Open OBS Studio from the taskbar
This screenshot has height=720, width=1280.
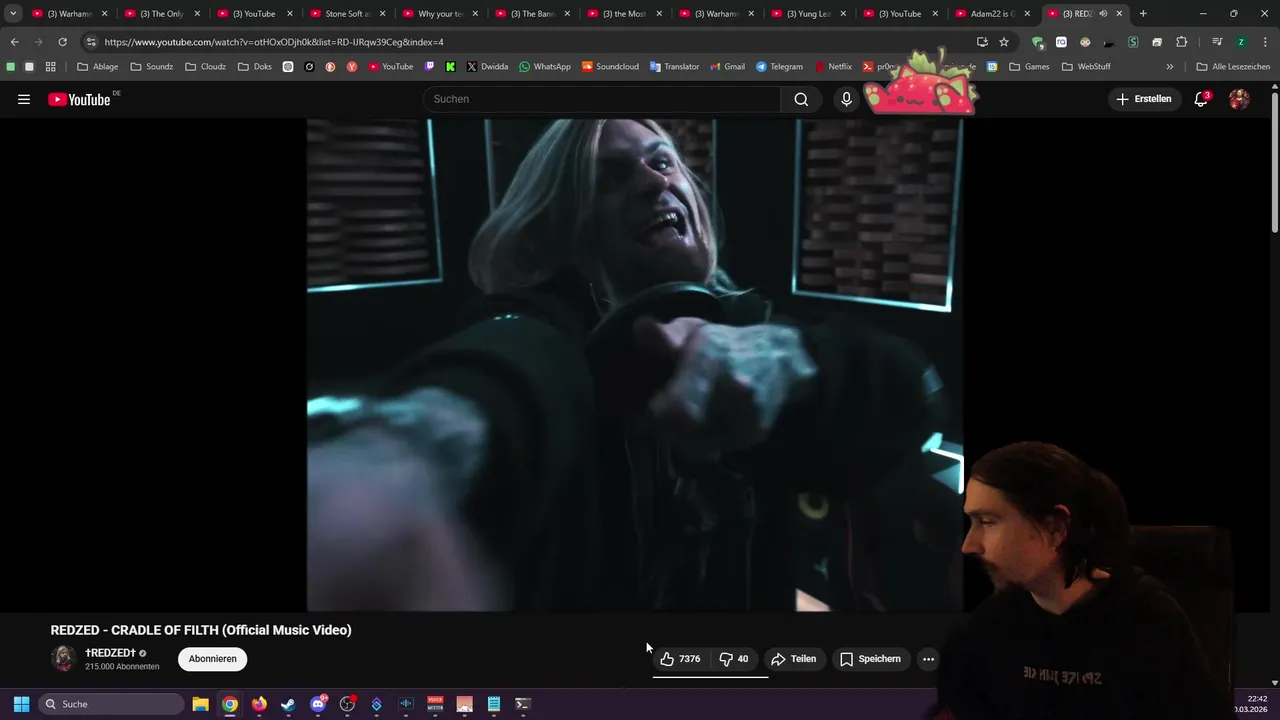(347, 704)
